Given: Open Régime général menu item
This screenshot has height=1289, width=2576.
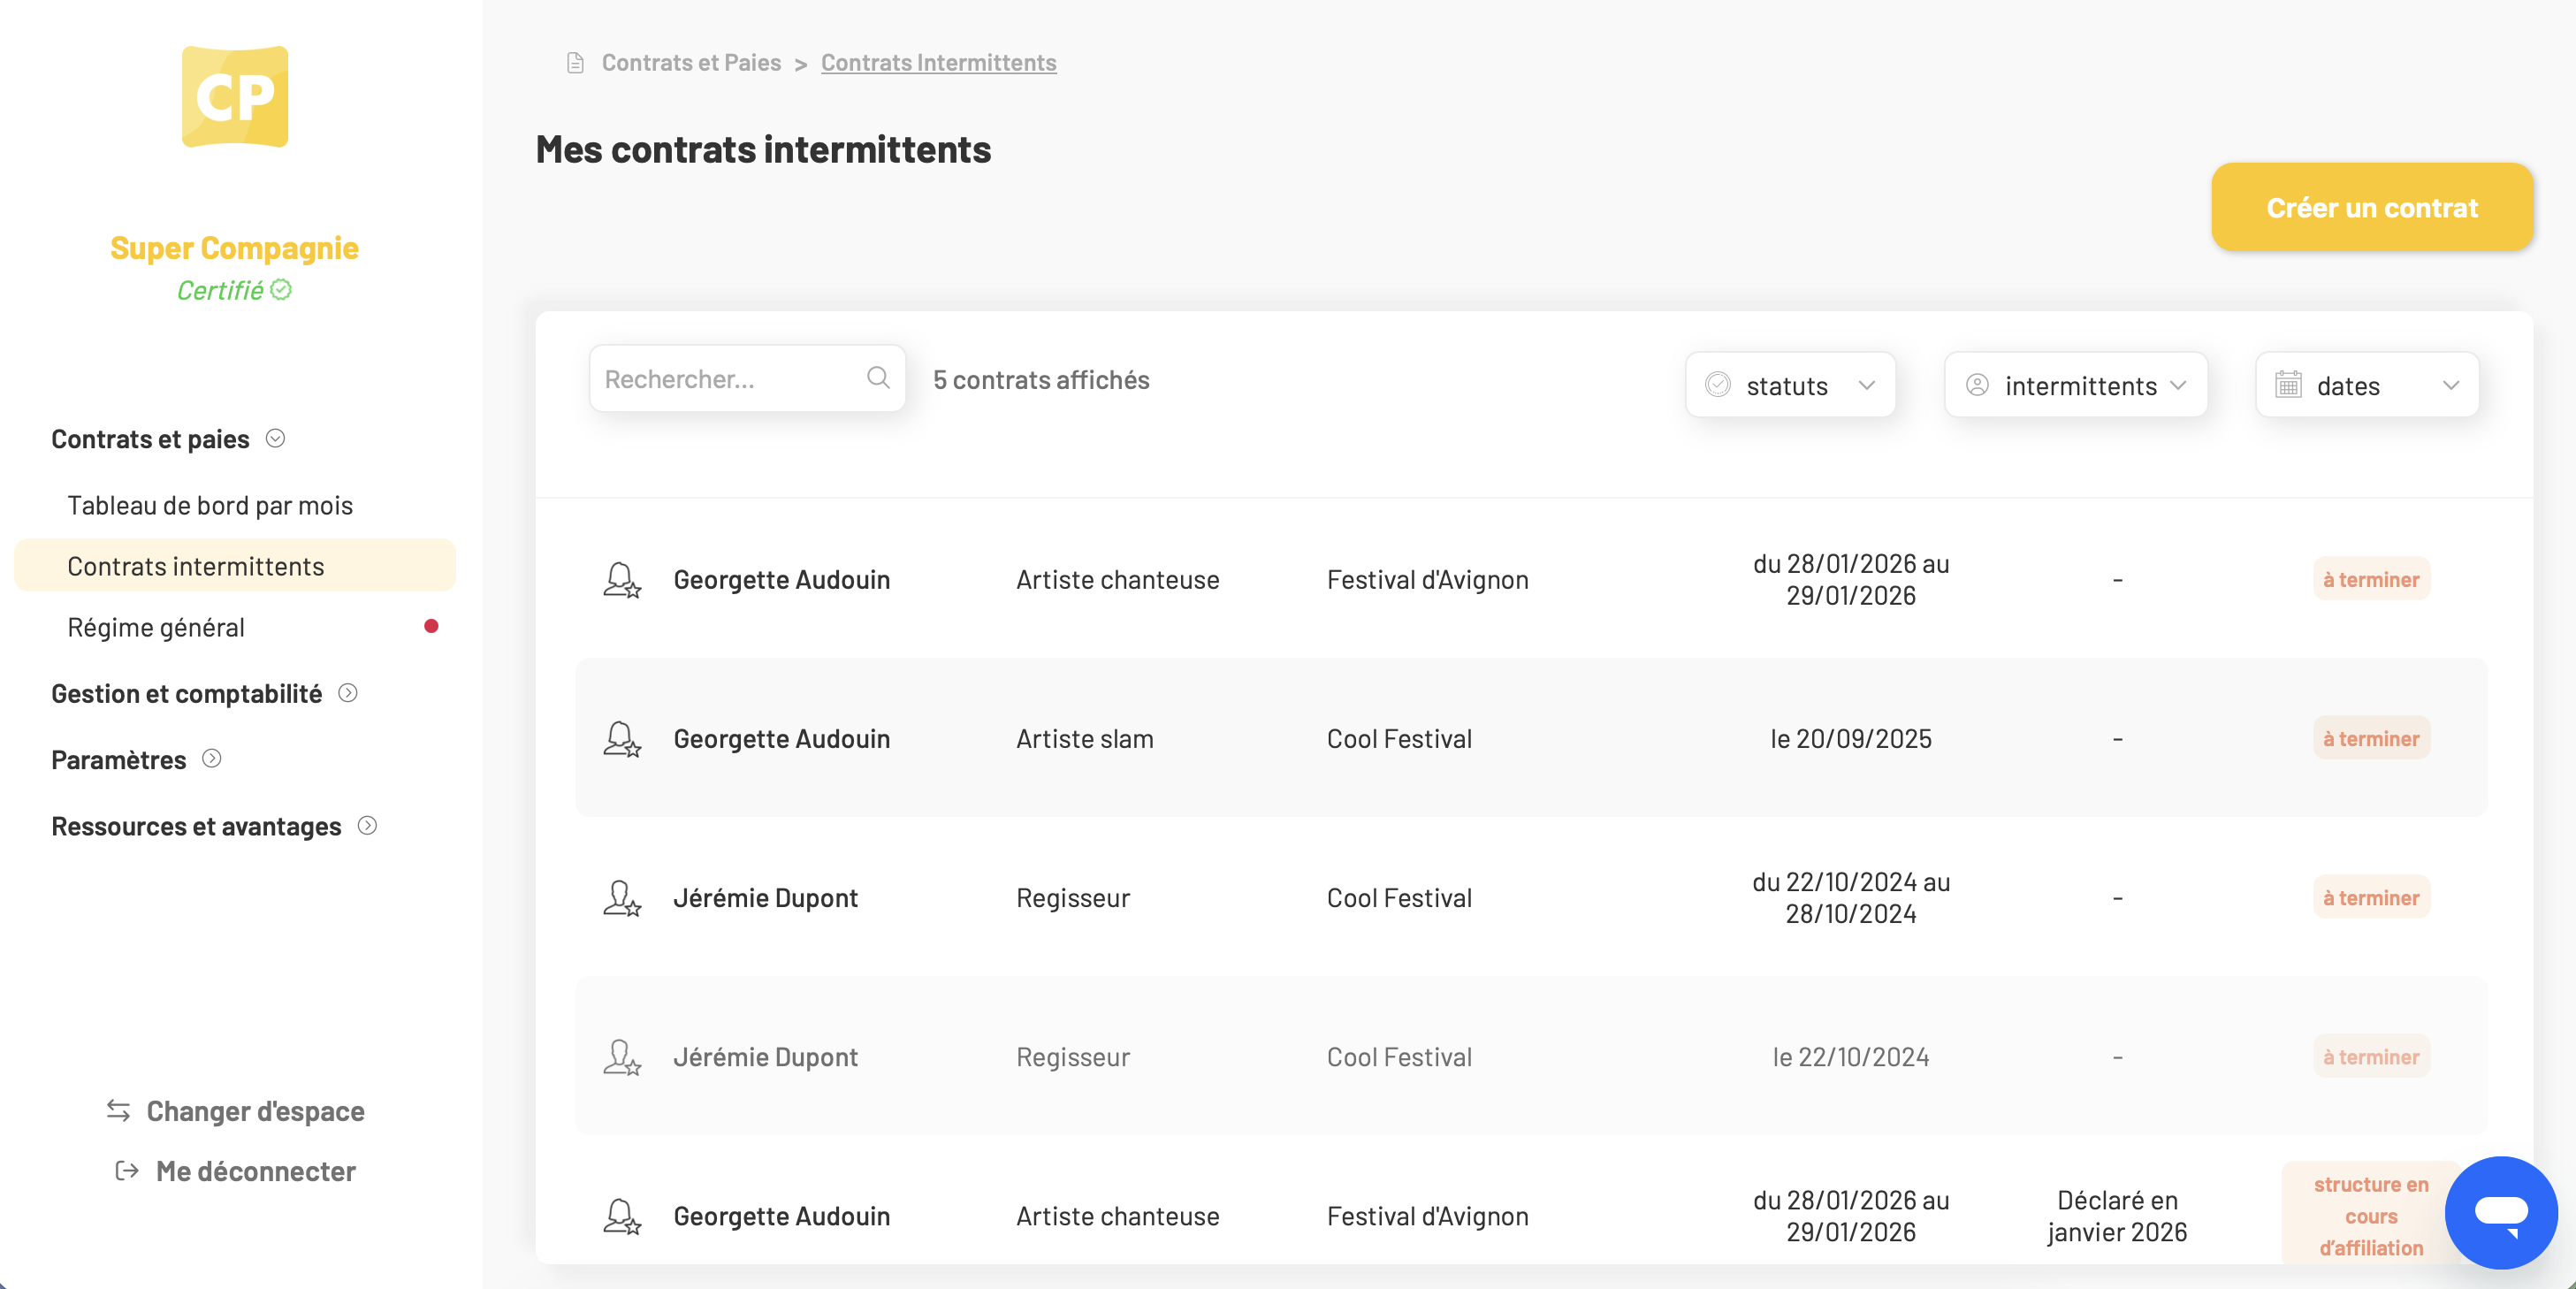Looking at the screenshot, I should [156, 627].
